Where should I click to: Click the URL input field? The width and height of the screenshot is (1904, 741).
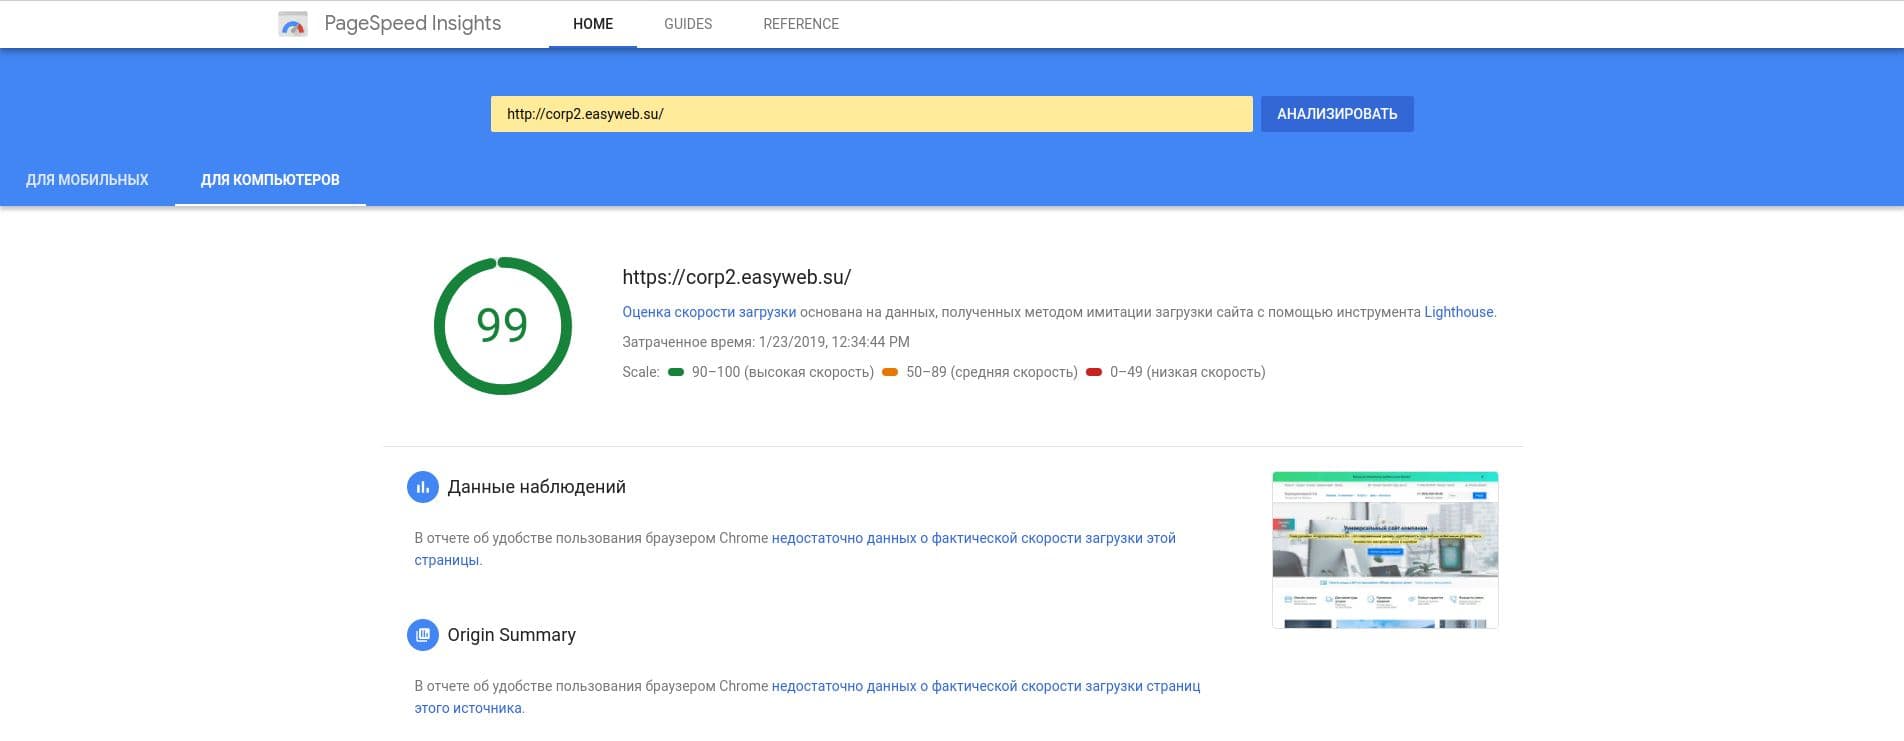871,114
